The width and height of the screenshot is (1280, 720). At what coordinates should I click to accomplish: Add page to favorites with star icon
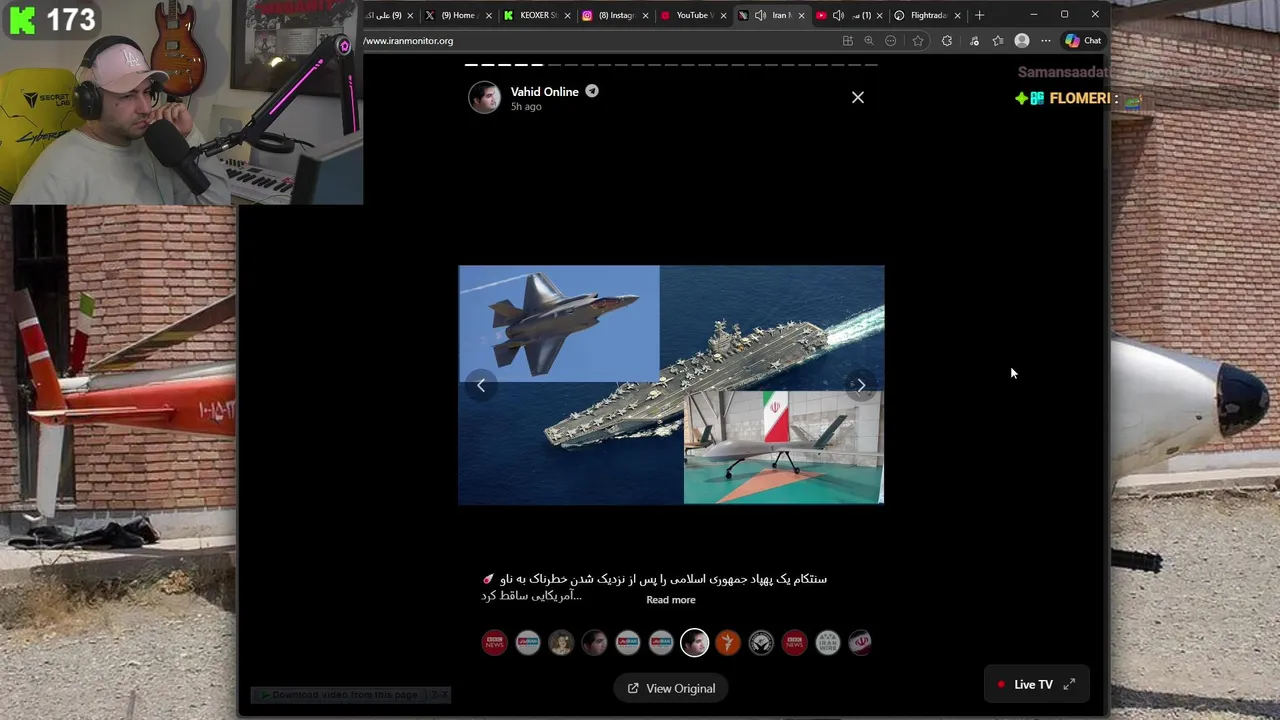(918, 41)
